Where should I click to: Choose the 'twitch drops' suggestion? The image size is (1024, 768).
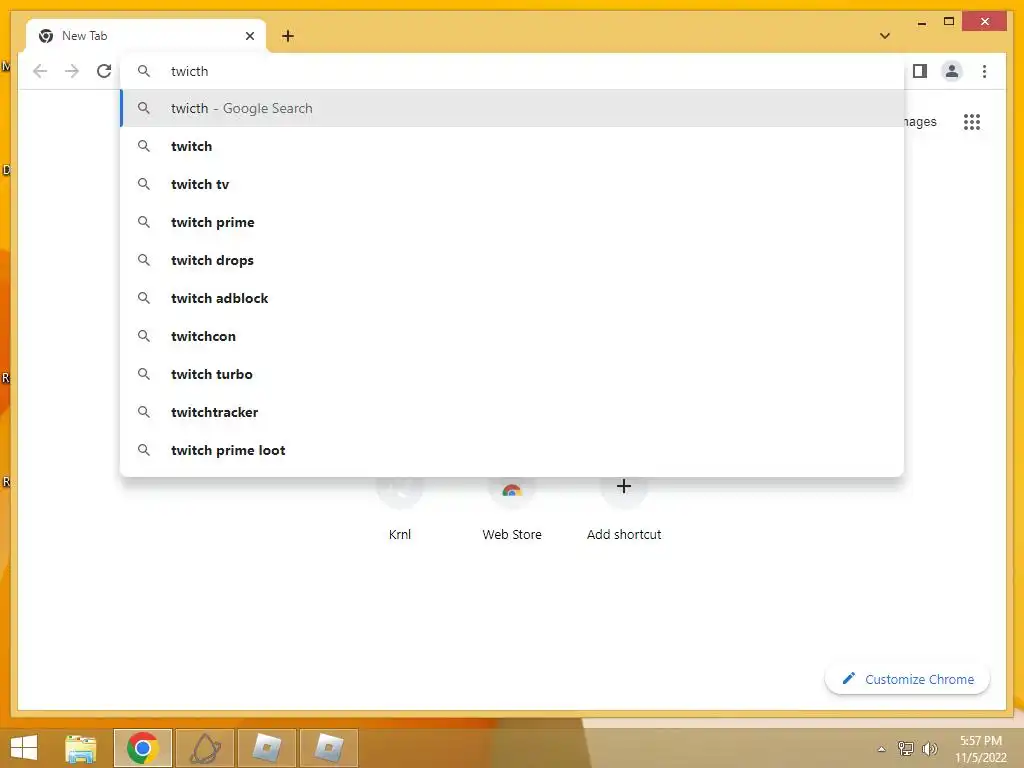513,260
